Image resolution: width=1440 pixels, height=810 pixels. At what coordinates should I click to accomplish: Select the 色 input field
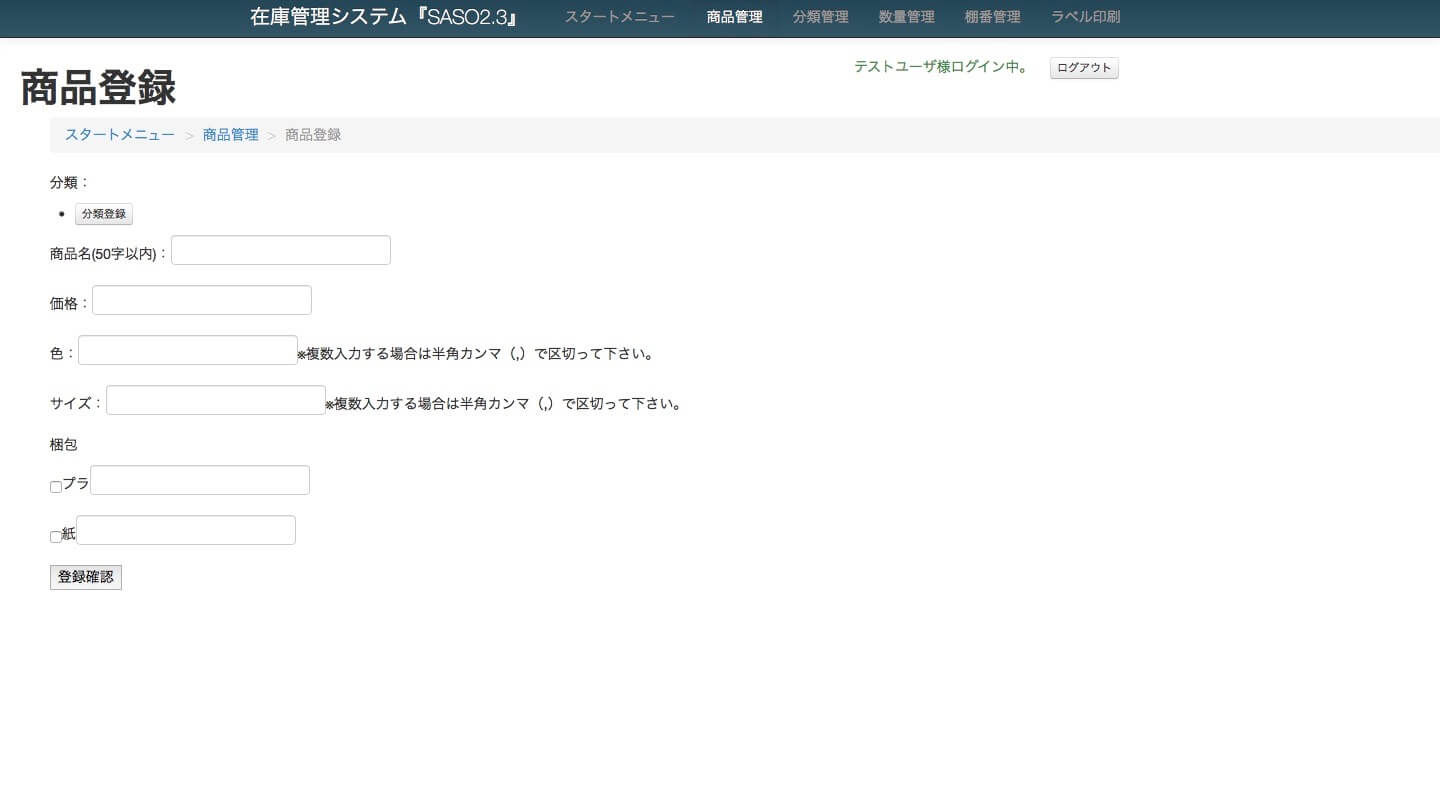click(188, 350)
